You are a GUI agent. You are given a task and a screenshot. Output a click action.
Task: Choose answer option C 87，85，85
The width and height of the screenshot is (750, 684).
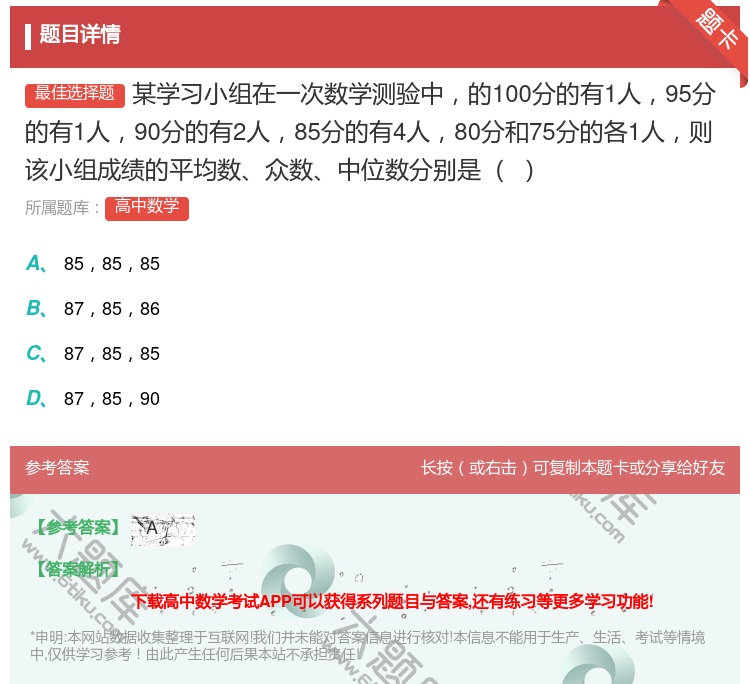coord(93,353)
